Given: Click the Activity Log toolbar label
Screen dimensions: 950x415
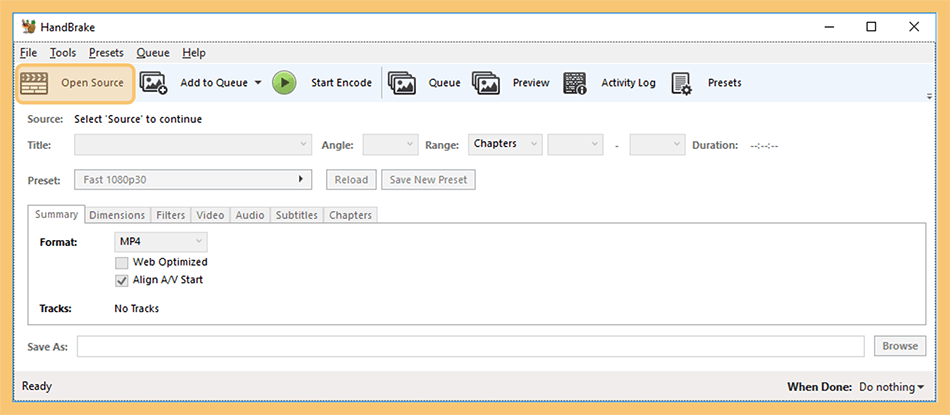Looking at the screenshot, I should pyautogui.click(x=628, y=83).
